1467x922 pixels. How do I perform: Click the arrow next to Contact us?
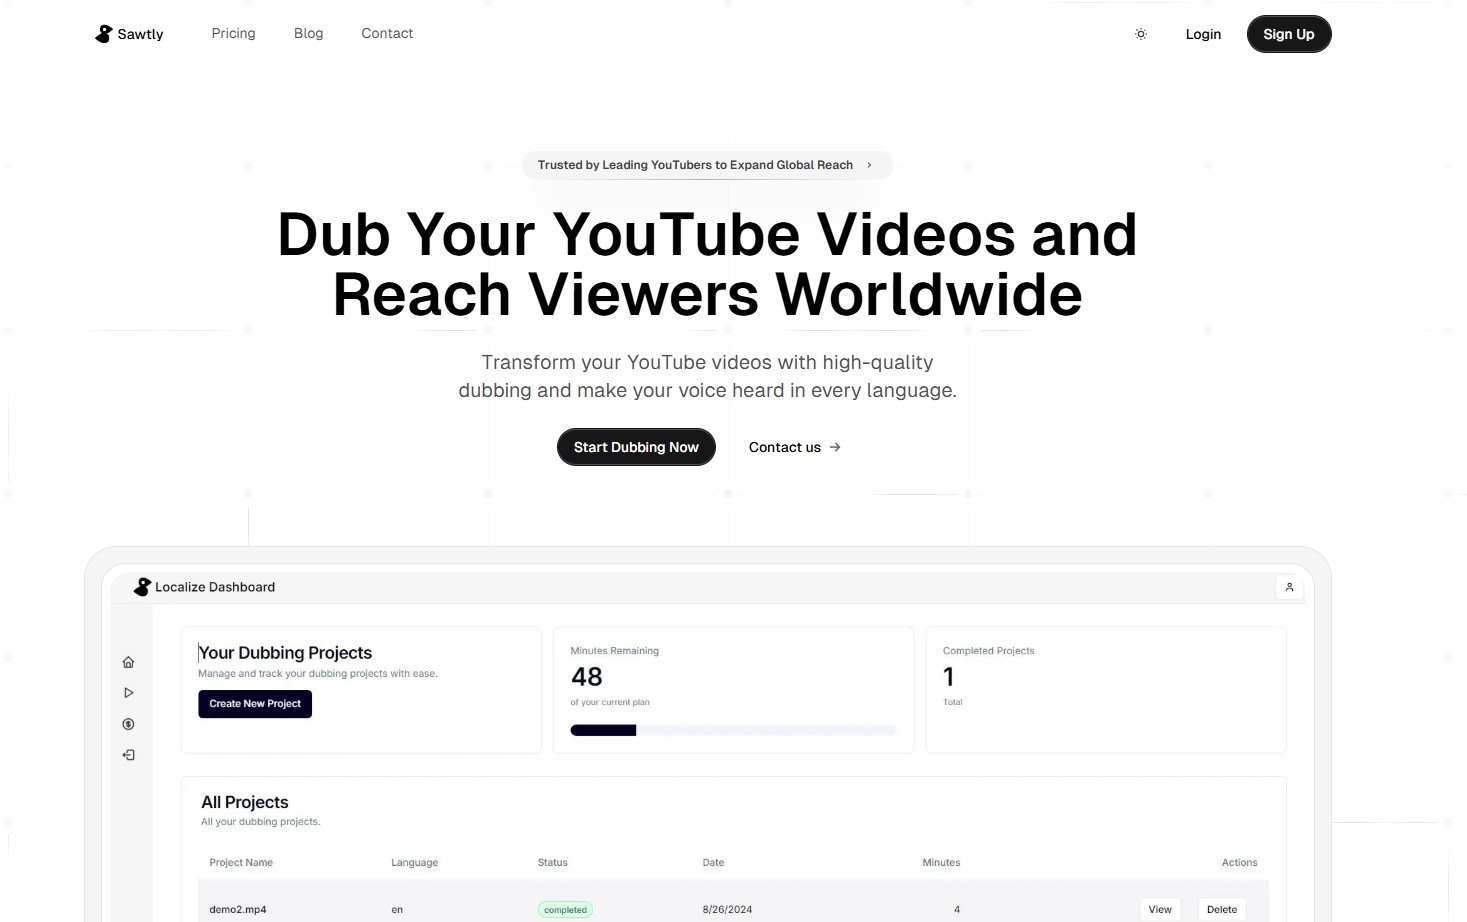[x=835, y=447]
